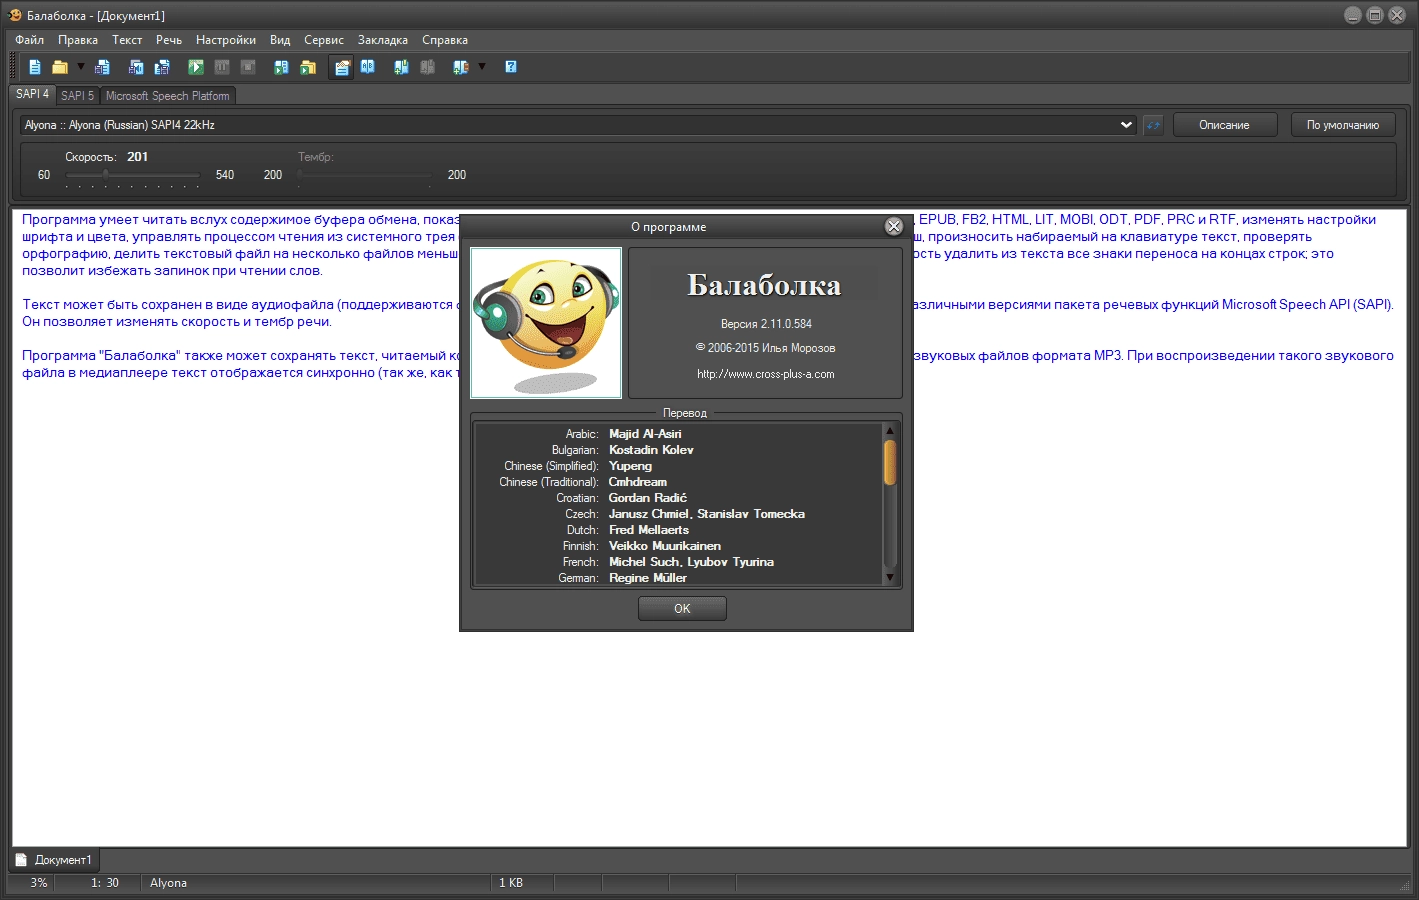Click the Split into audio files icon
Screen dimensions: 1419x900
[162, 67]
